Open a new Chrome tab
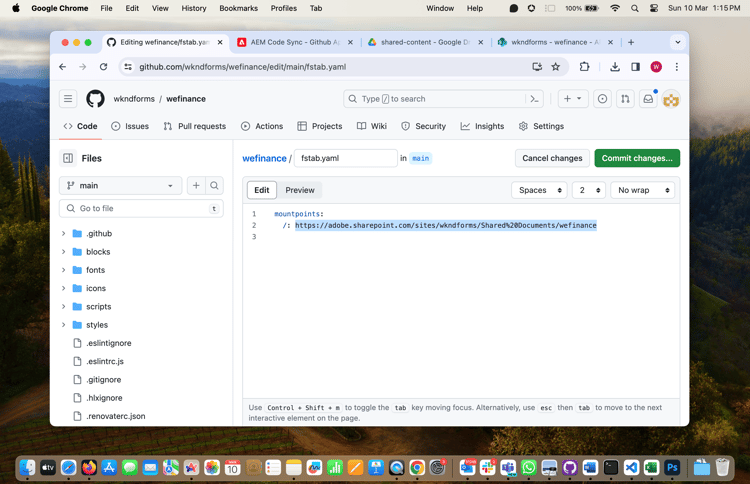Viewport: 750px width, 484px height. tap(631, 42)
